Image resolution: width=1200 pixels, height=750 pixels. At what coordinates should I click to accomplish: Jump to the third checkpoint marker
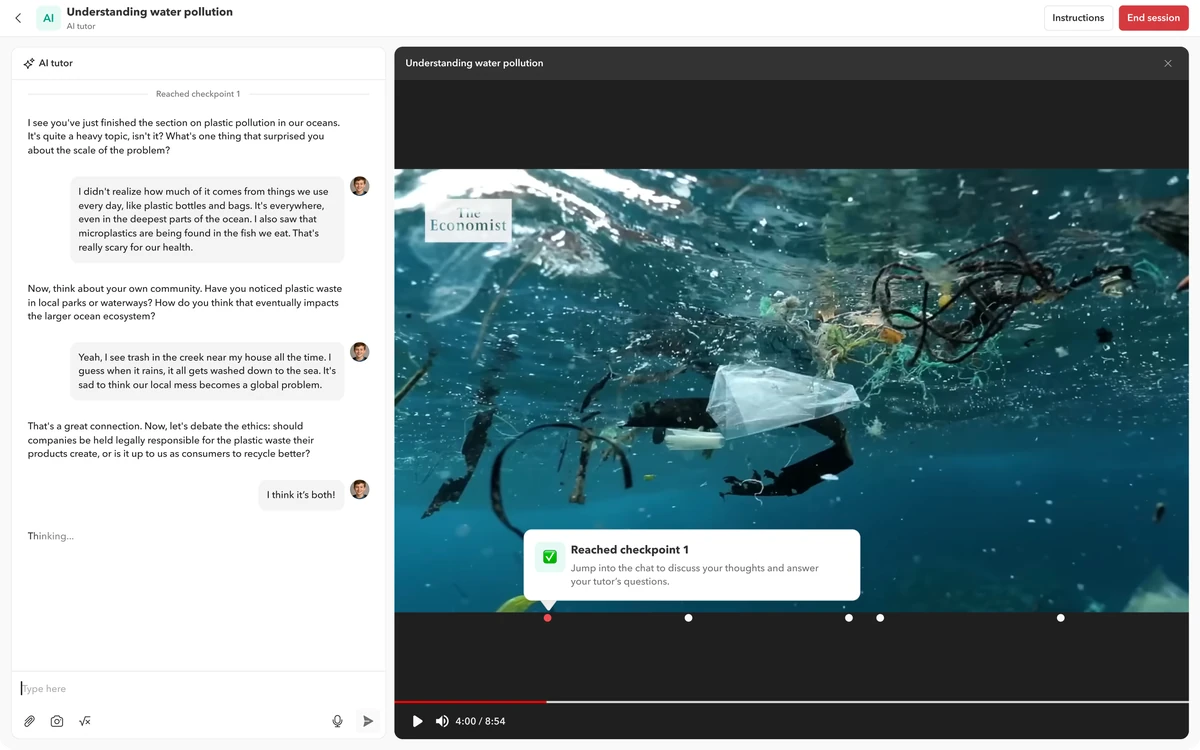[849, 618]
